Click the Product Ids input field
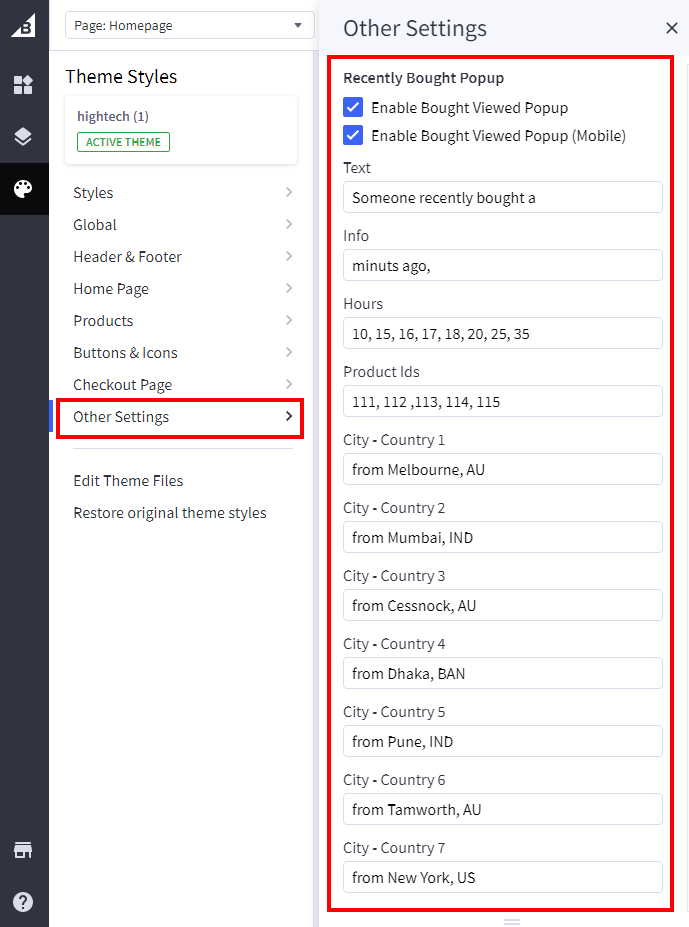 (502, 402)
